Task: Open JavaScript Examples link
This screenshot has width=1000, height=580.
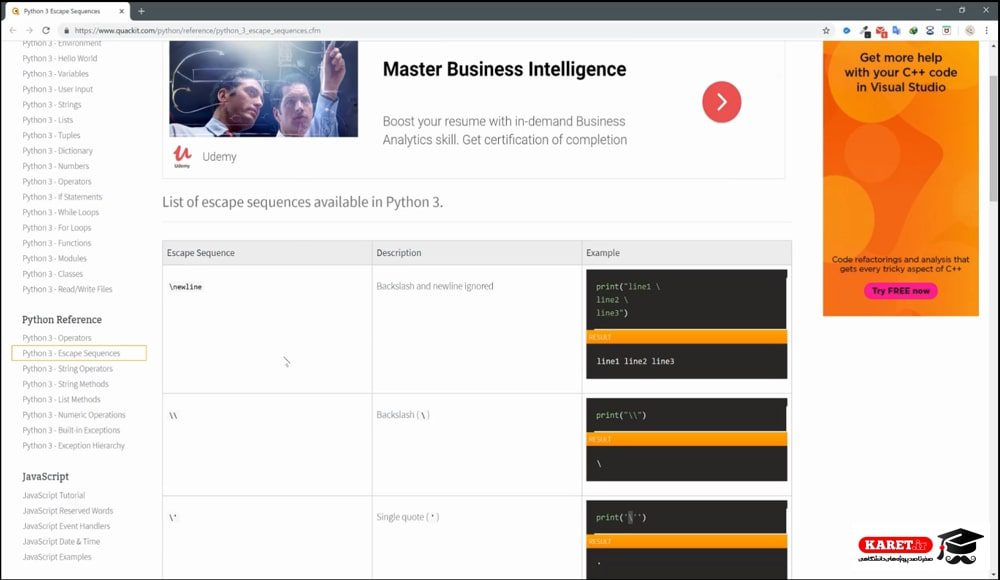Action: pos(57,556)
